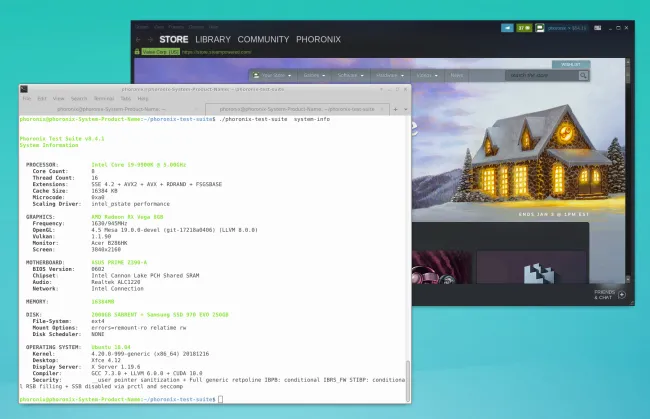Open the News link in store nav
Screen dimensions: 650x419
click(x=456, y=75)
